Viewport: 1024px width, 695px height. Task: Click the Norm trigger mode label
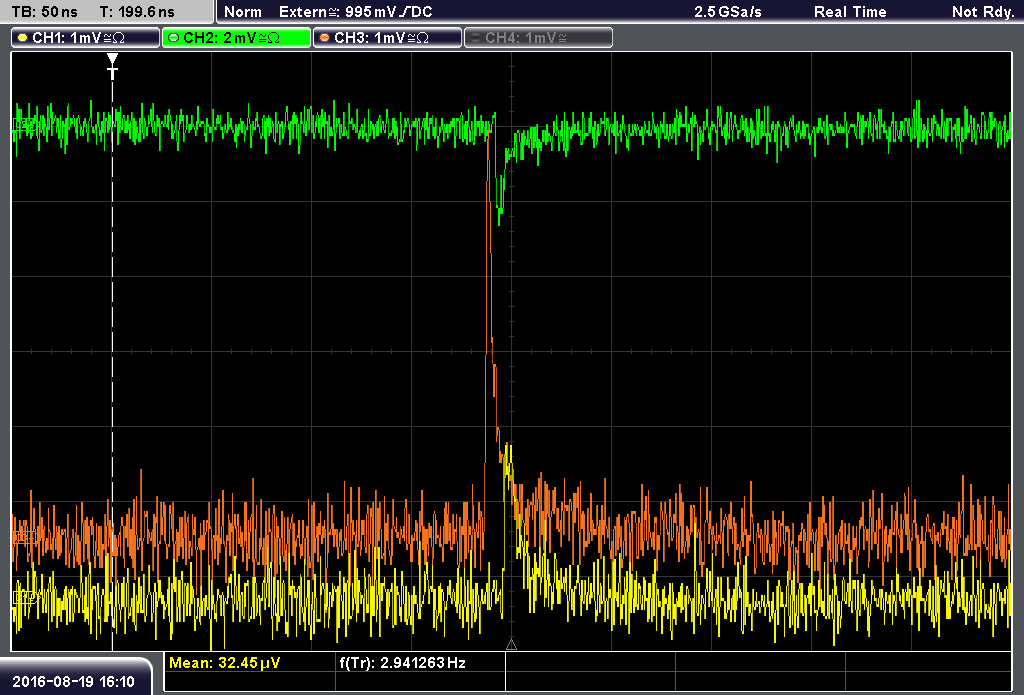pyautogui.click(x=242, y=12)
